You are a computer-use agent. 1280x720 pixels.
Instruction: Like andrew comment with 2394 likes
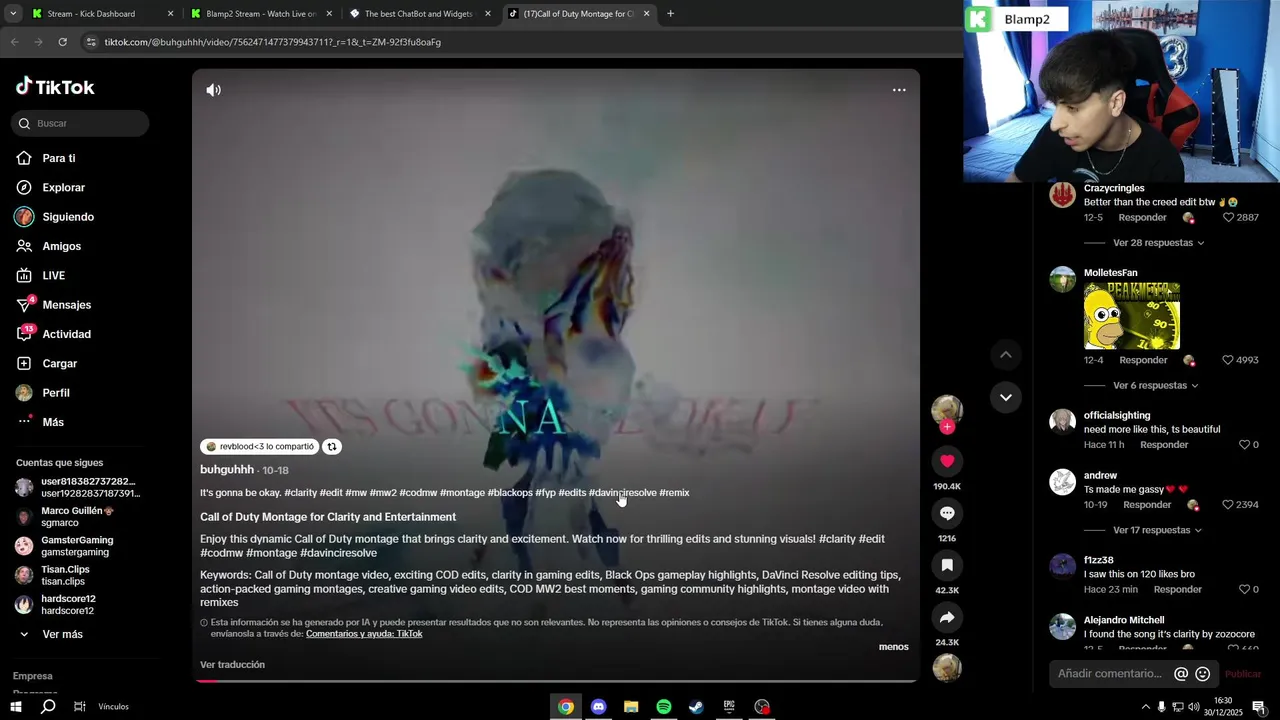tap(1228, 505)
